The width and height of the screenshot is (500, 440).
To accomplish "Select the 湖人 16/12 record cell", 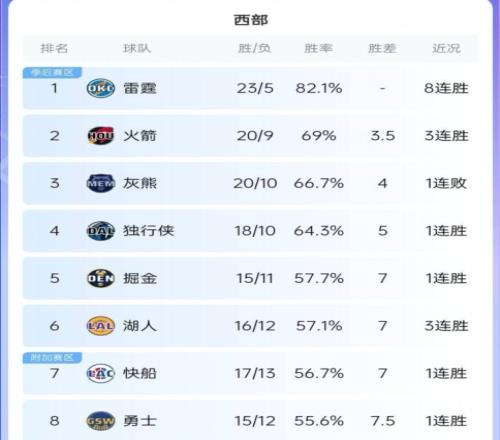I will coord(255,326).
